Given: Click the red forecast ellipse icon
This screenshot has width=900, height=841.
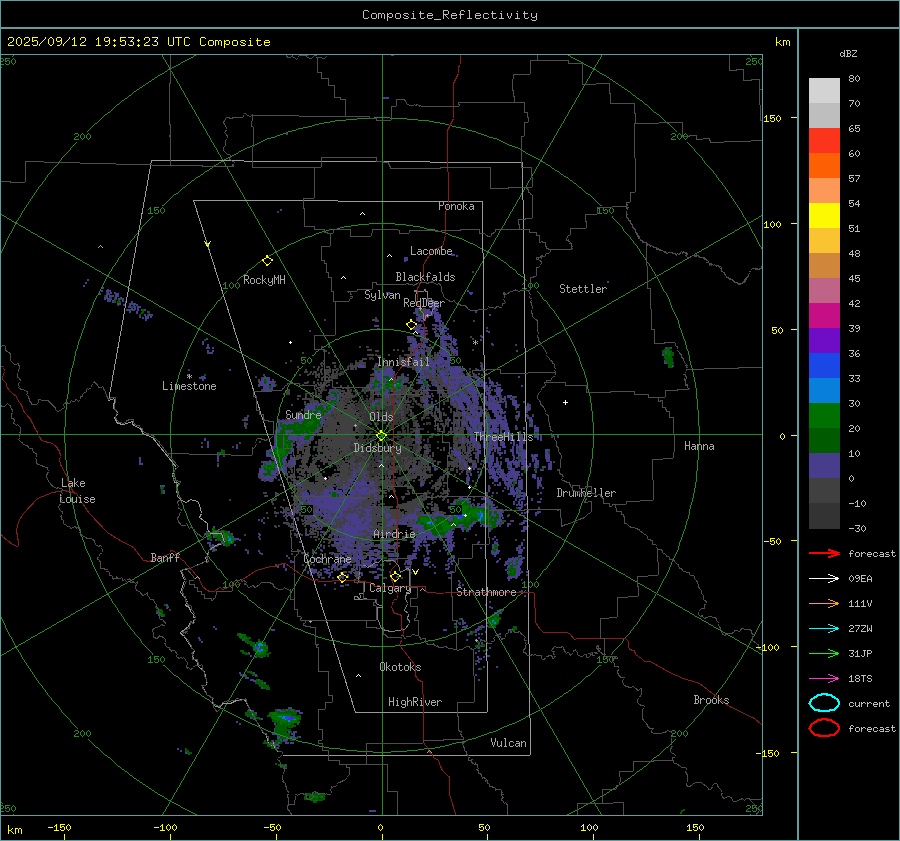Looking at the screenshot, I should [x=824, y=728].
